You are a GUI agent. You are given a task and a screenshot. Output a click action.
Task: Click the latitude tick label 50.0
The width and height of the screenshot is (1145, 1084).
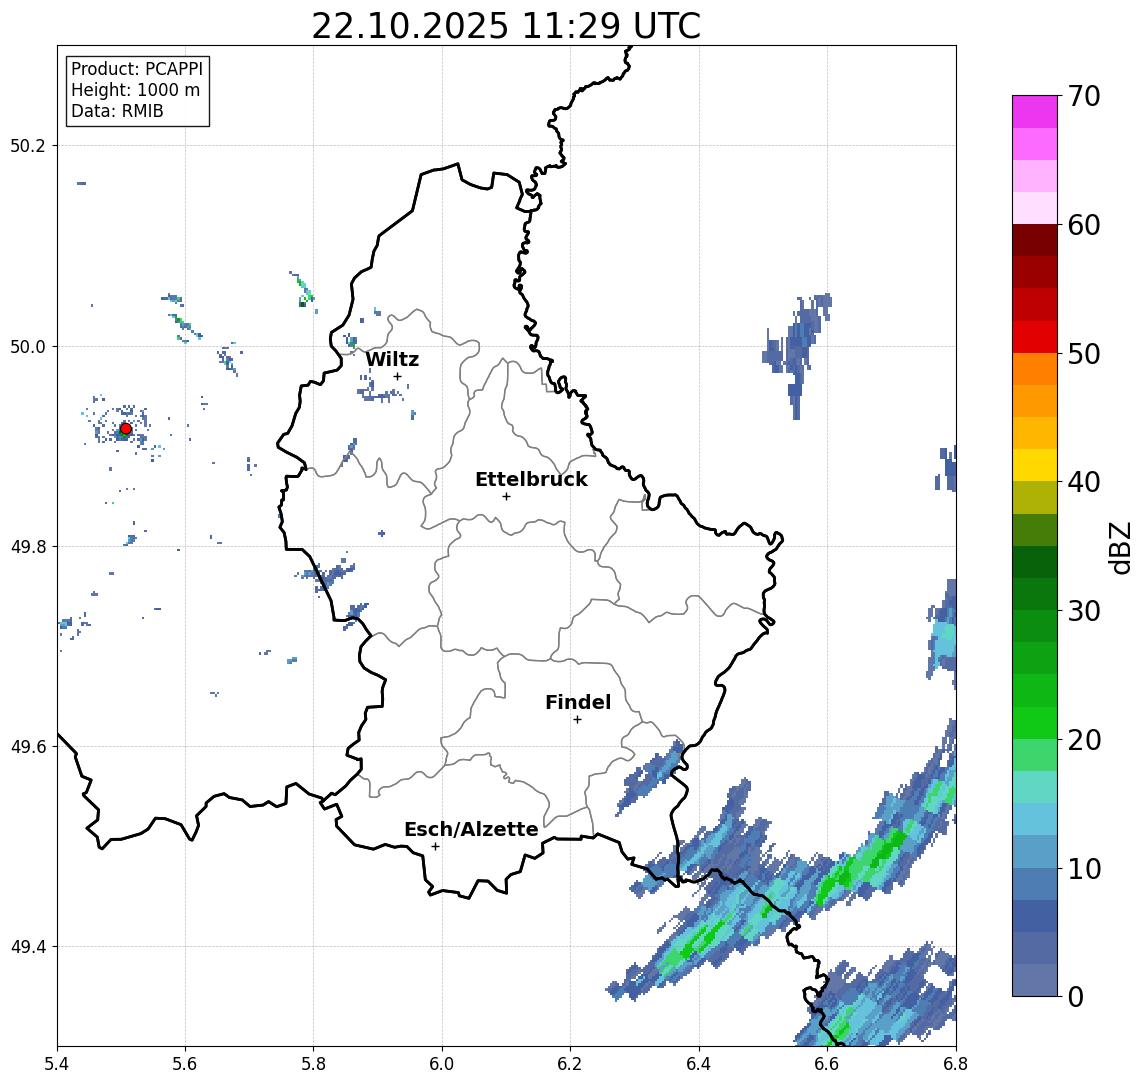pos(28,346)
